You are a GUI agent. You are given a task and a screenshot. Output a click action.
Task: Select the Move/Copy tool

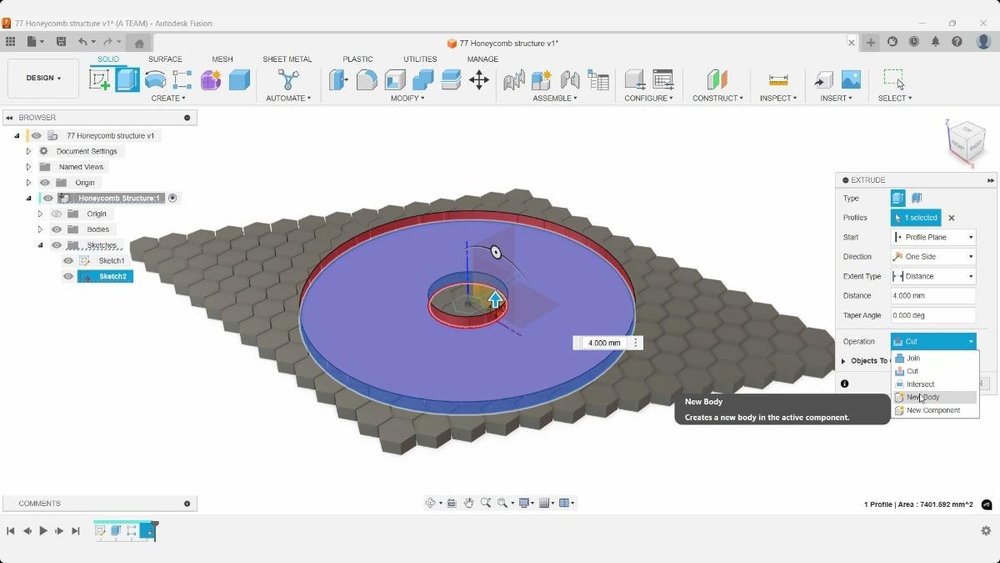(x=479, y=80)
